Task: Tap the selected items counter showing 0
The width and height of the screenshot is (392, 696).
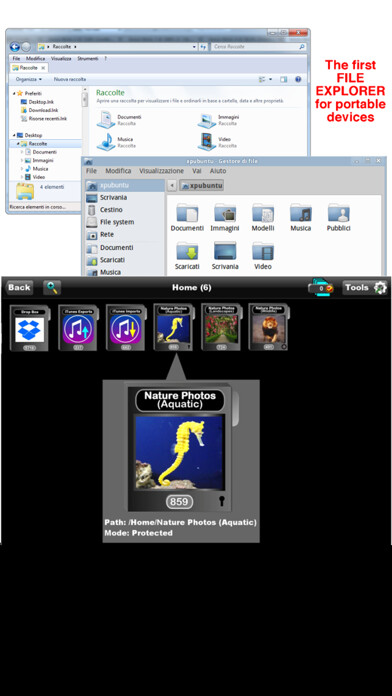Action: coord(321,288)
